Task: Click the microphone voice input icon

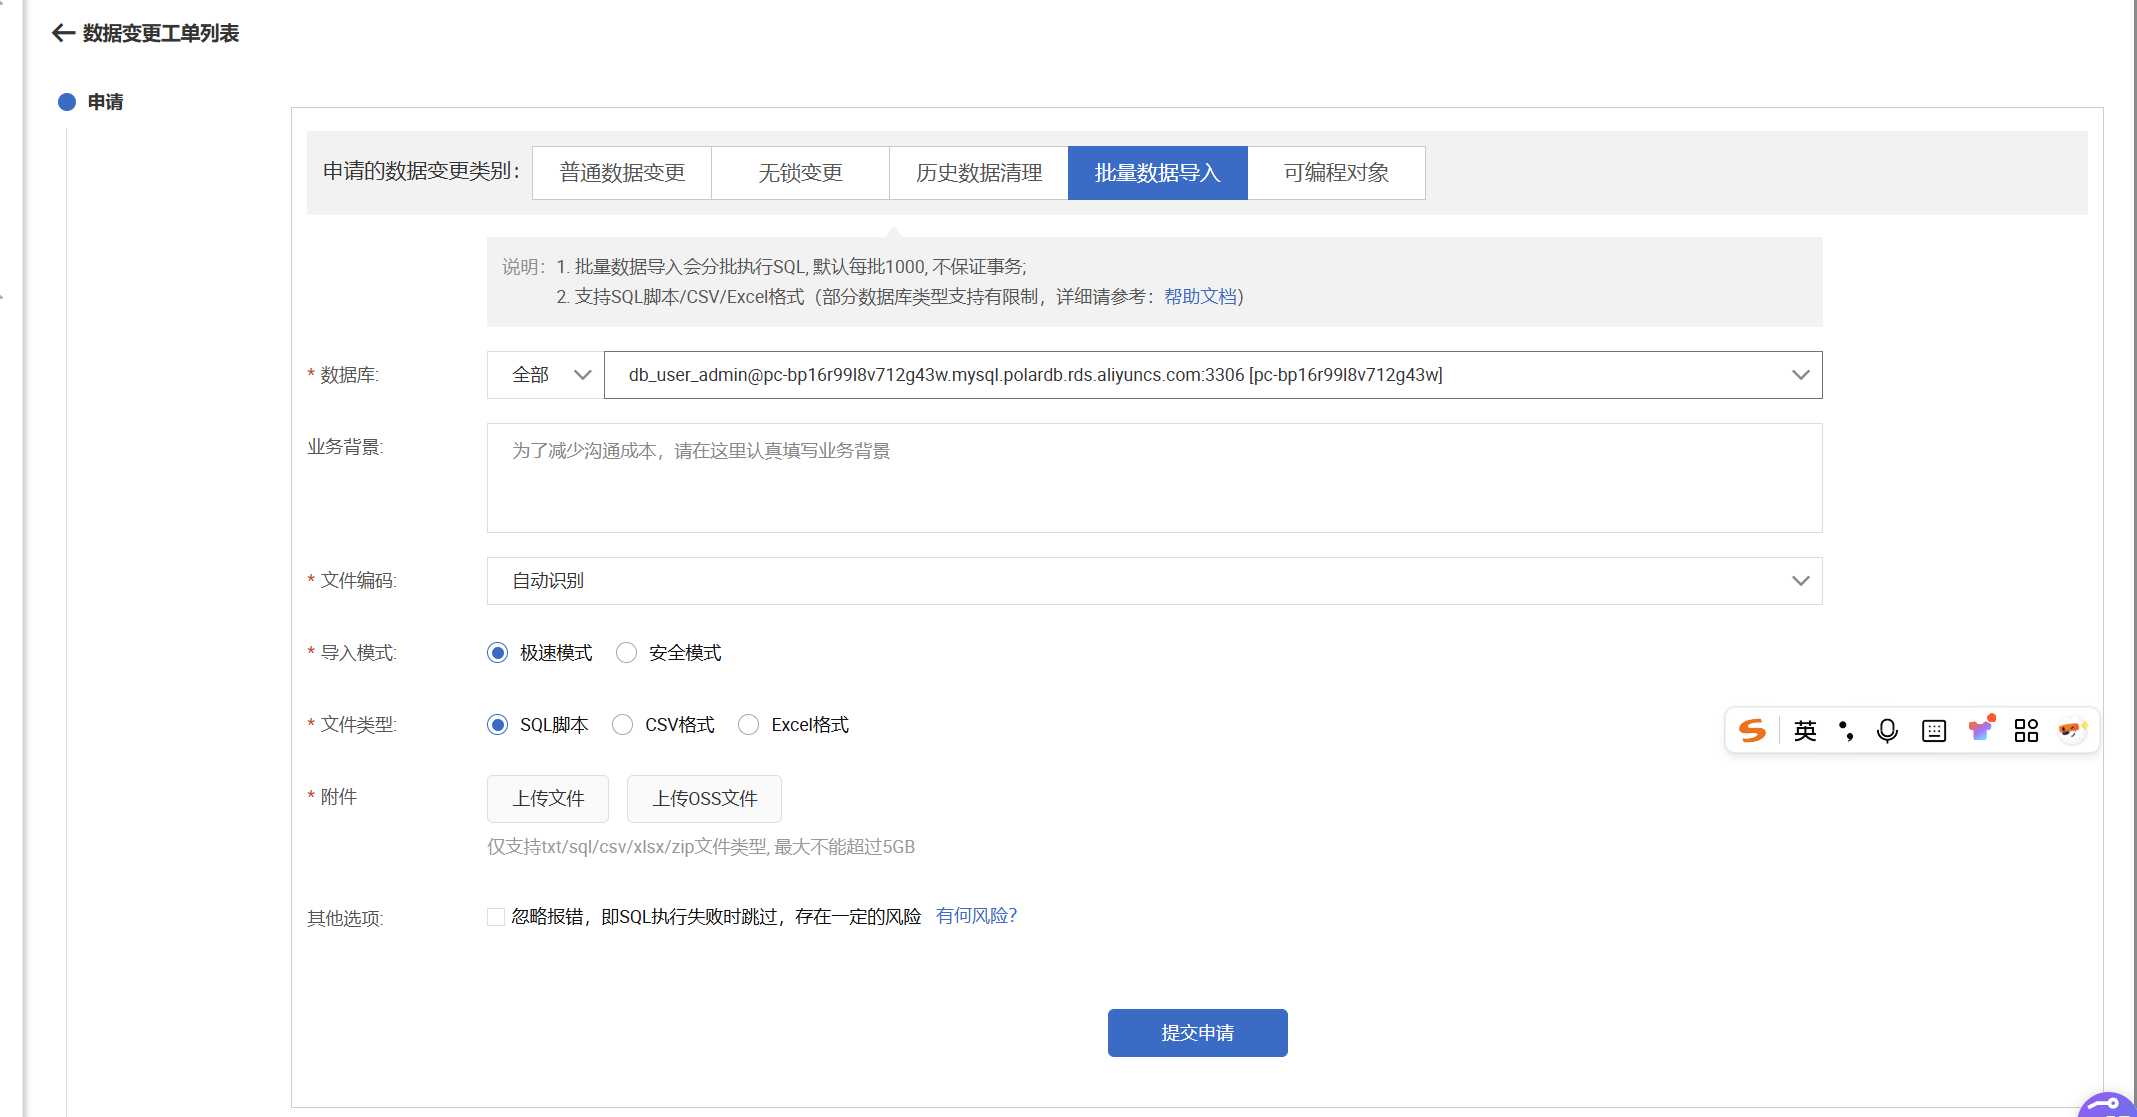Action: (x=1887, y=731)
